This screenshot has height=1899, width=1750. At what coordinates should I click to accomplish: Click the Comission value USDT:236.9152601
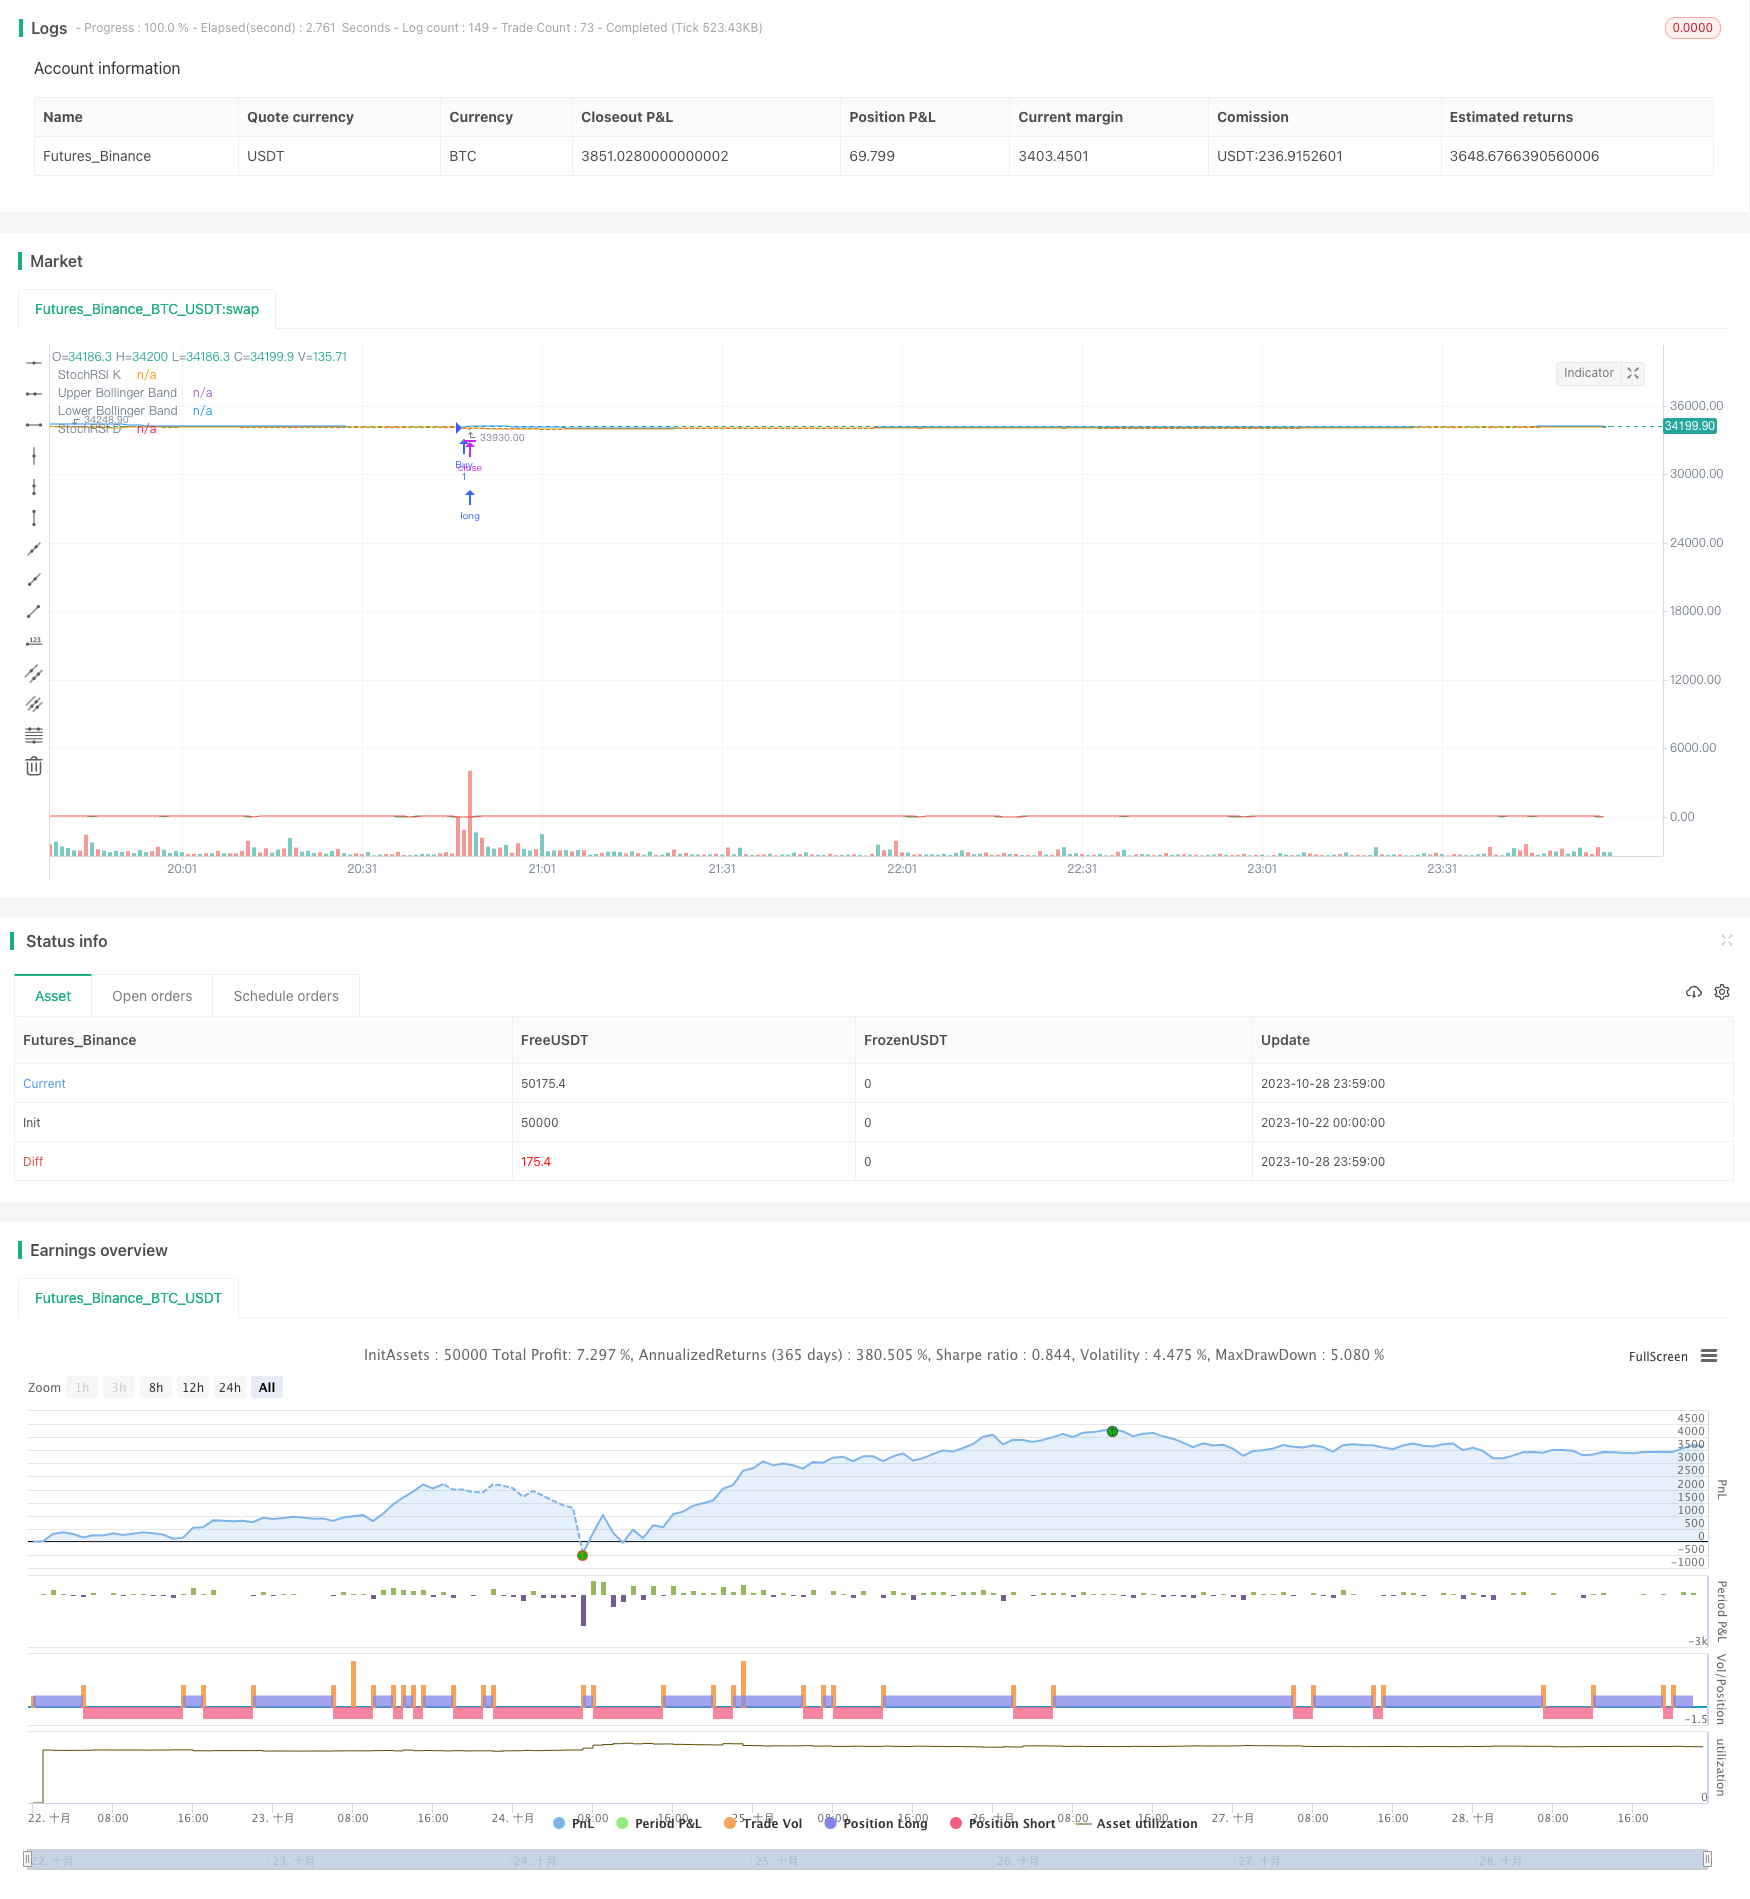[x=1280, y=156]
